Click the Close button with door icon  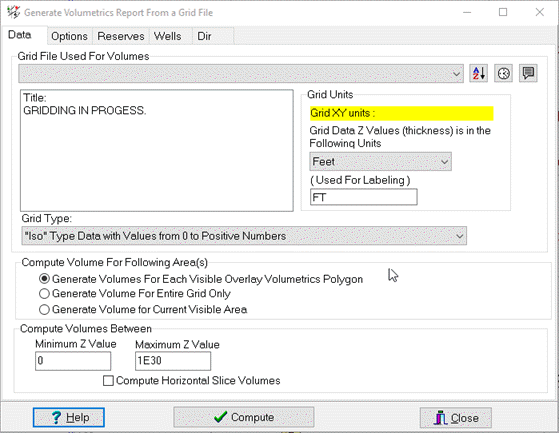(x=456, y=418)
